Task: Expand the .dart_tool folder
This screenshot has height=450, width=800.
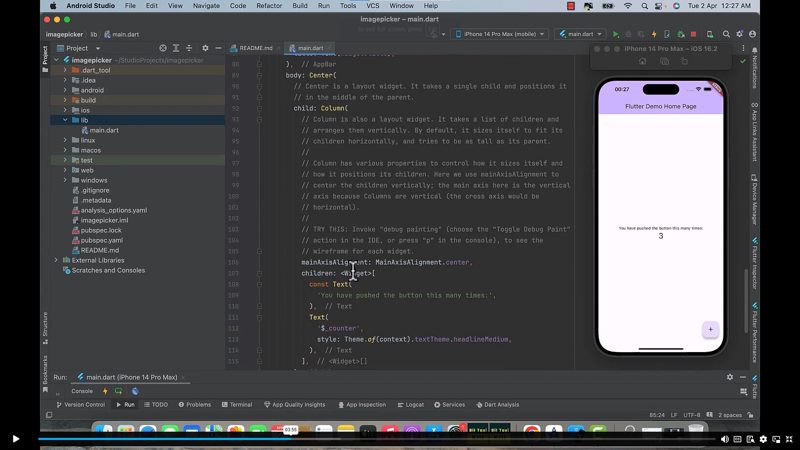Action: (x=65, y=70)
